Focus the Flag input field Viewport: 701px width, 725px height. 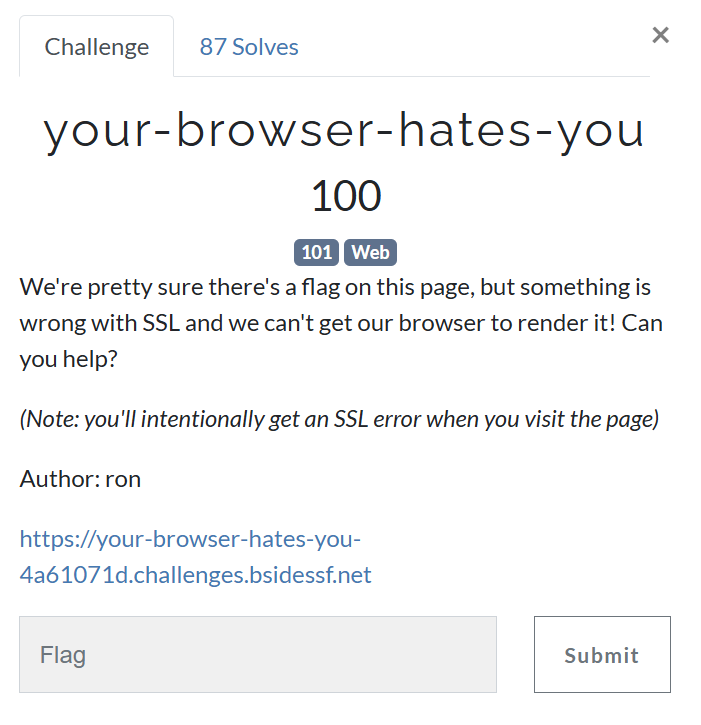coord(258,654)
